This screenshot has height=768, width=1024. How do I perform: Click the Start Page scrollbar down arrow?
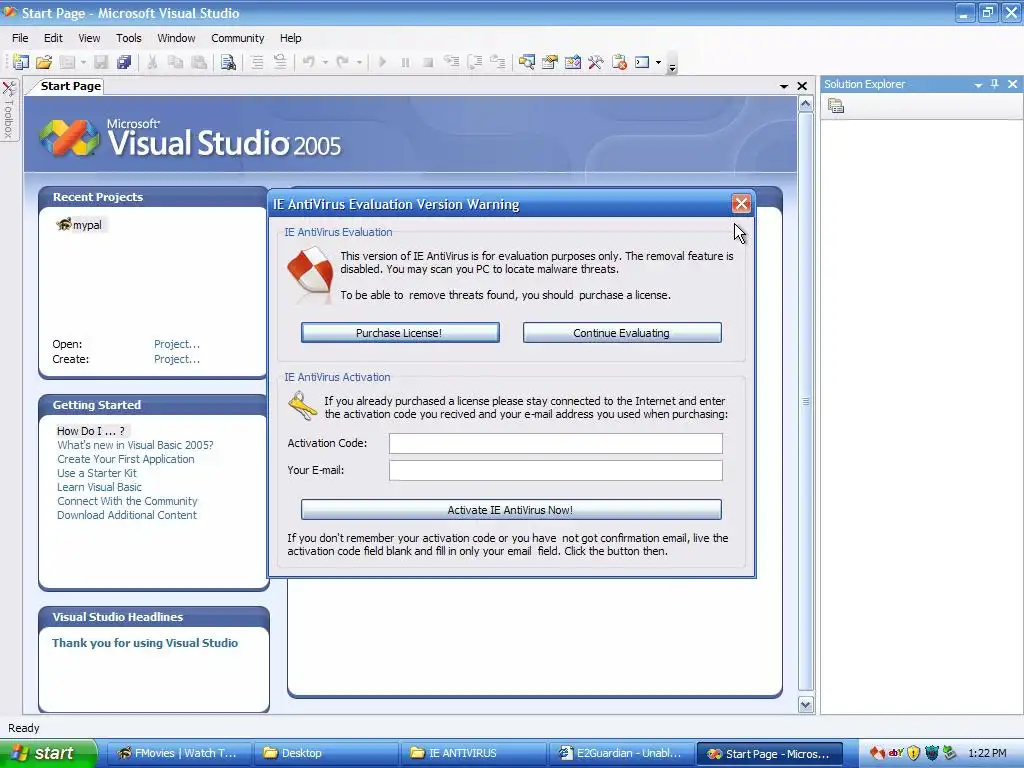coord(805,705)
